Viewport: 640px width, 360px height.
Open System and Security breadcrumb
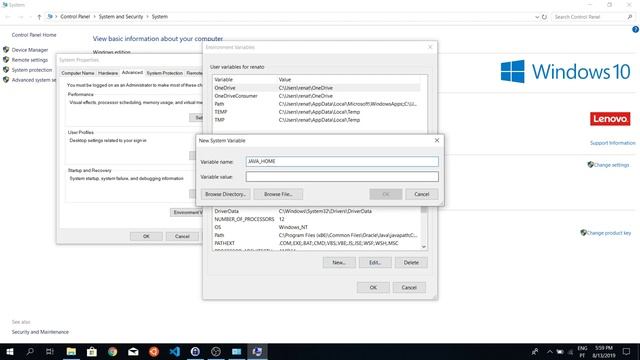[x=121, y=17]
